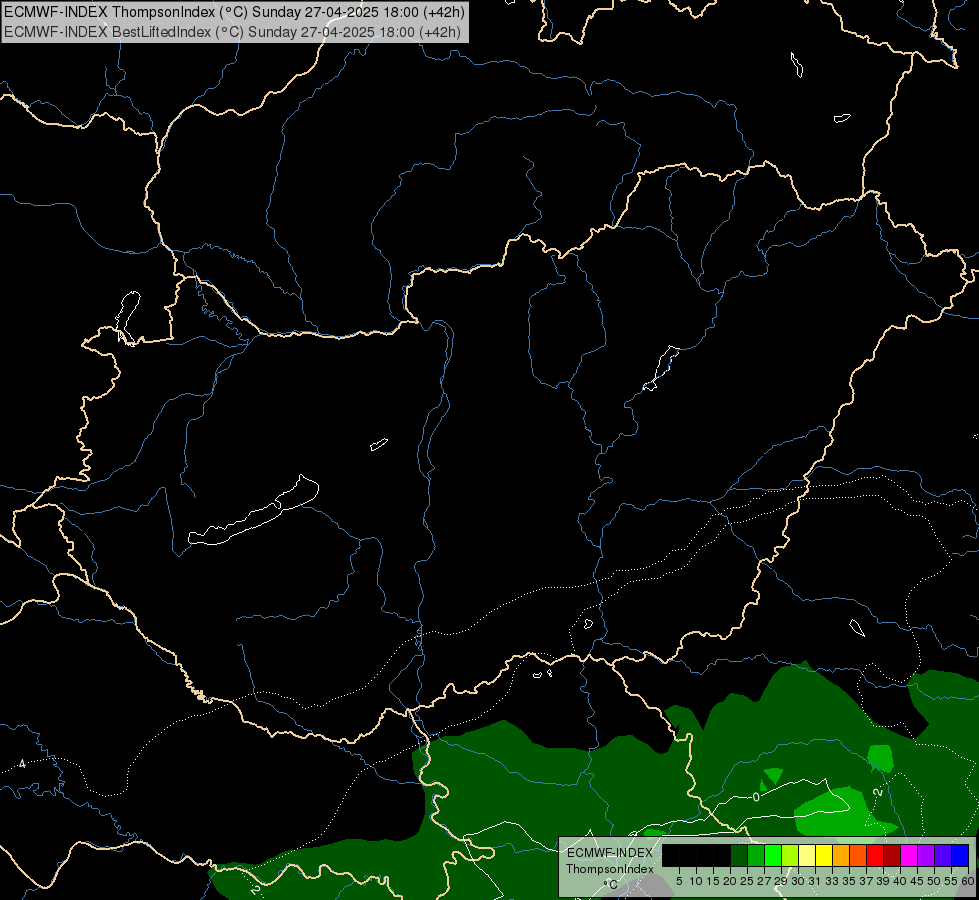Image resolution: width=979 pixels, height=900 pixels.
Task: Select the medium green 25–27 legend swatch
Action: [x=756, y=855]
